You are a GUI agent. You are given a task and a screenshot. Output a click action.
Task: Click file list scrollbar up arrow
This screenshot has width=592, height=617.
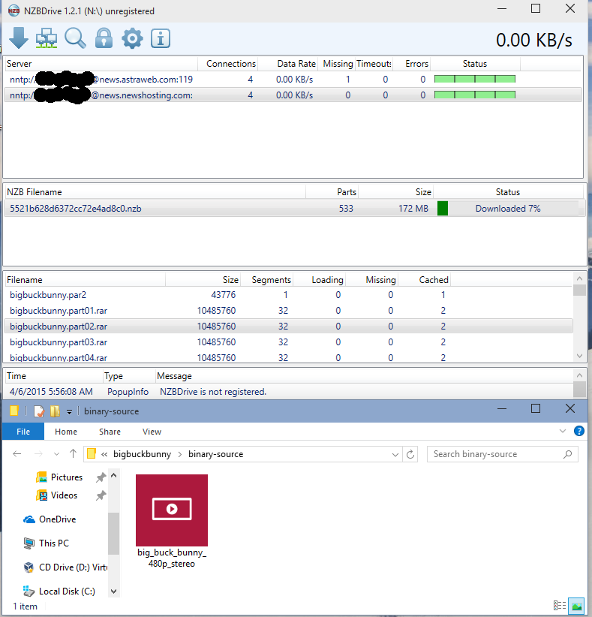tap(579, 278)
